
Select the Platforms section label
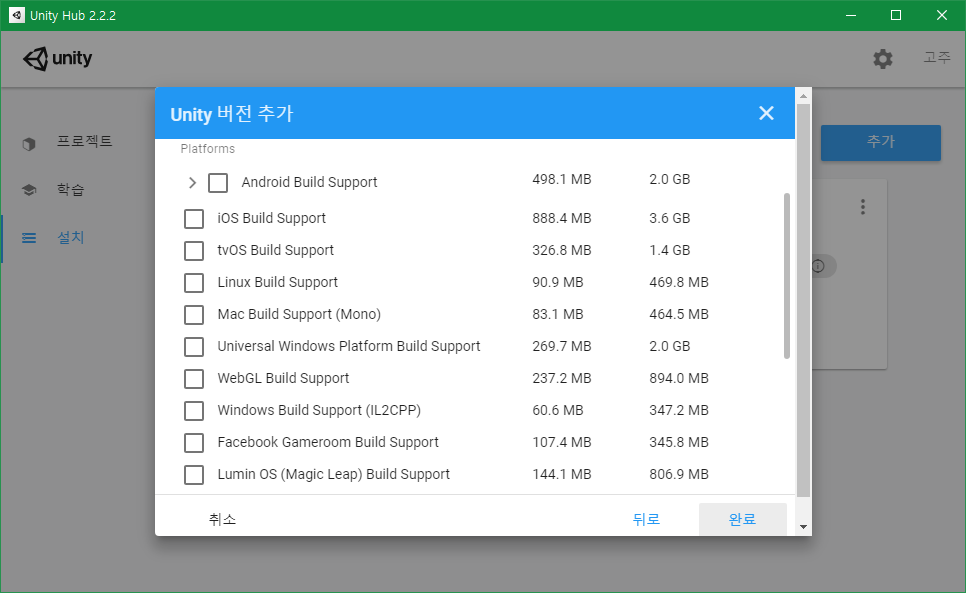click(208, 149)
